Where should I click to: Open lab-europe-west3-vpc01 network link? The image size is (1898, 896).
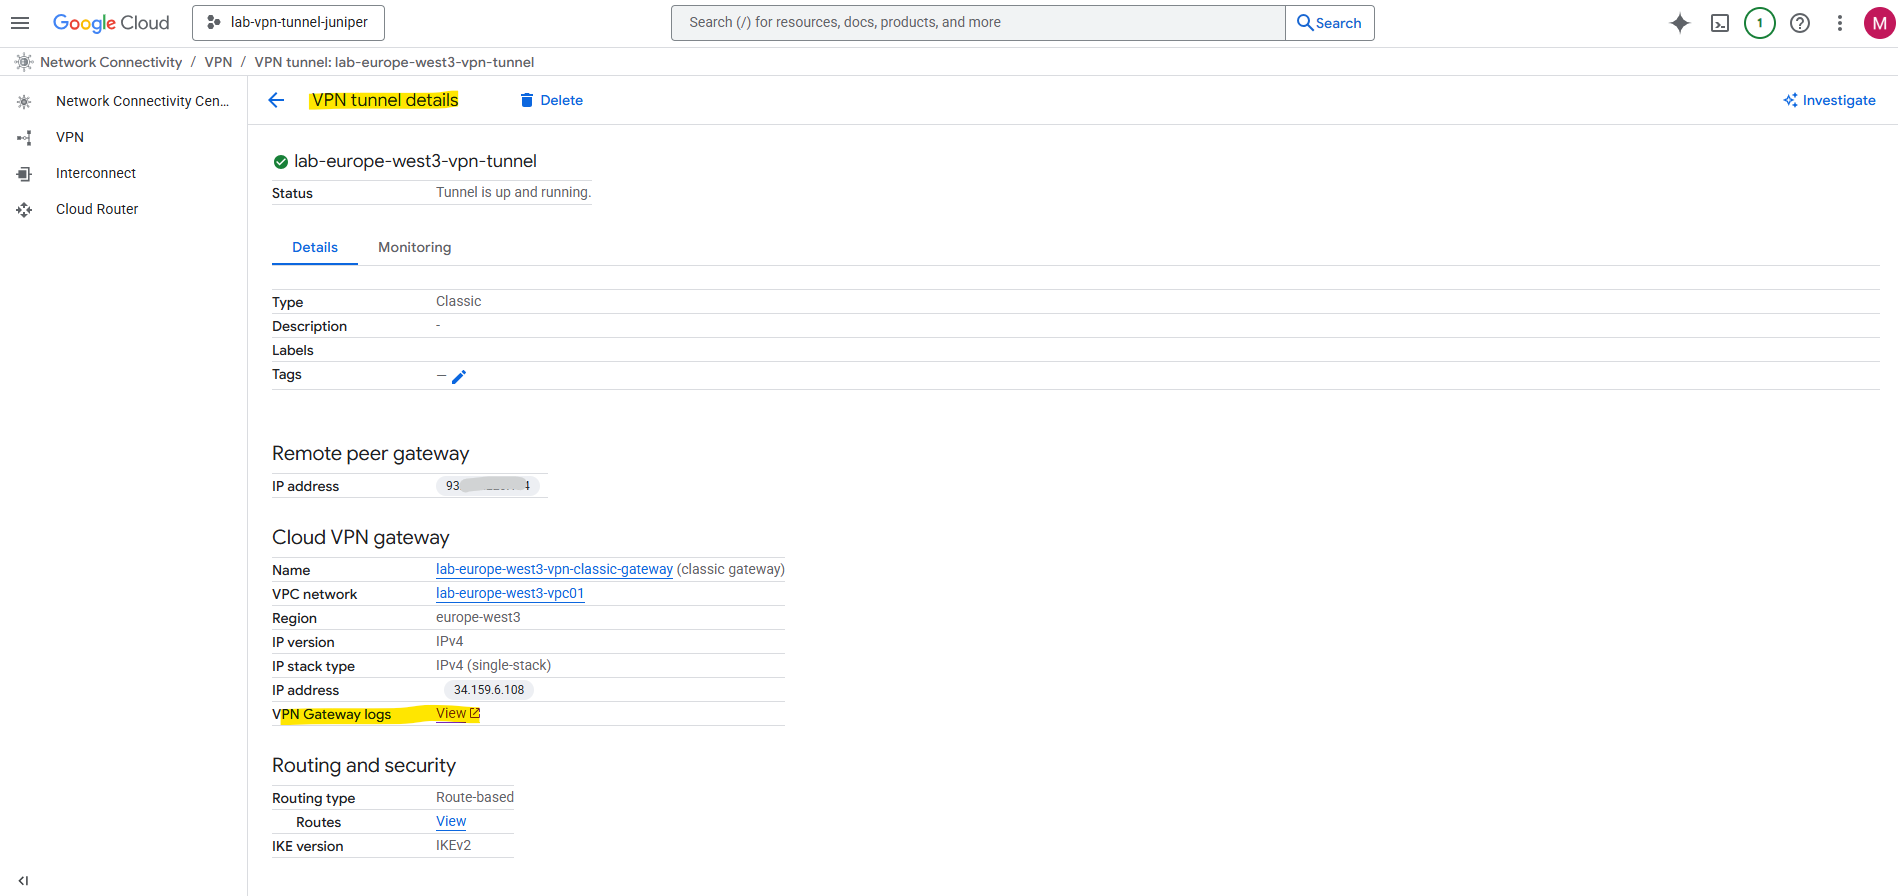point(510,593)
